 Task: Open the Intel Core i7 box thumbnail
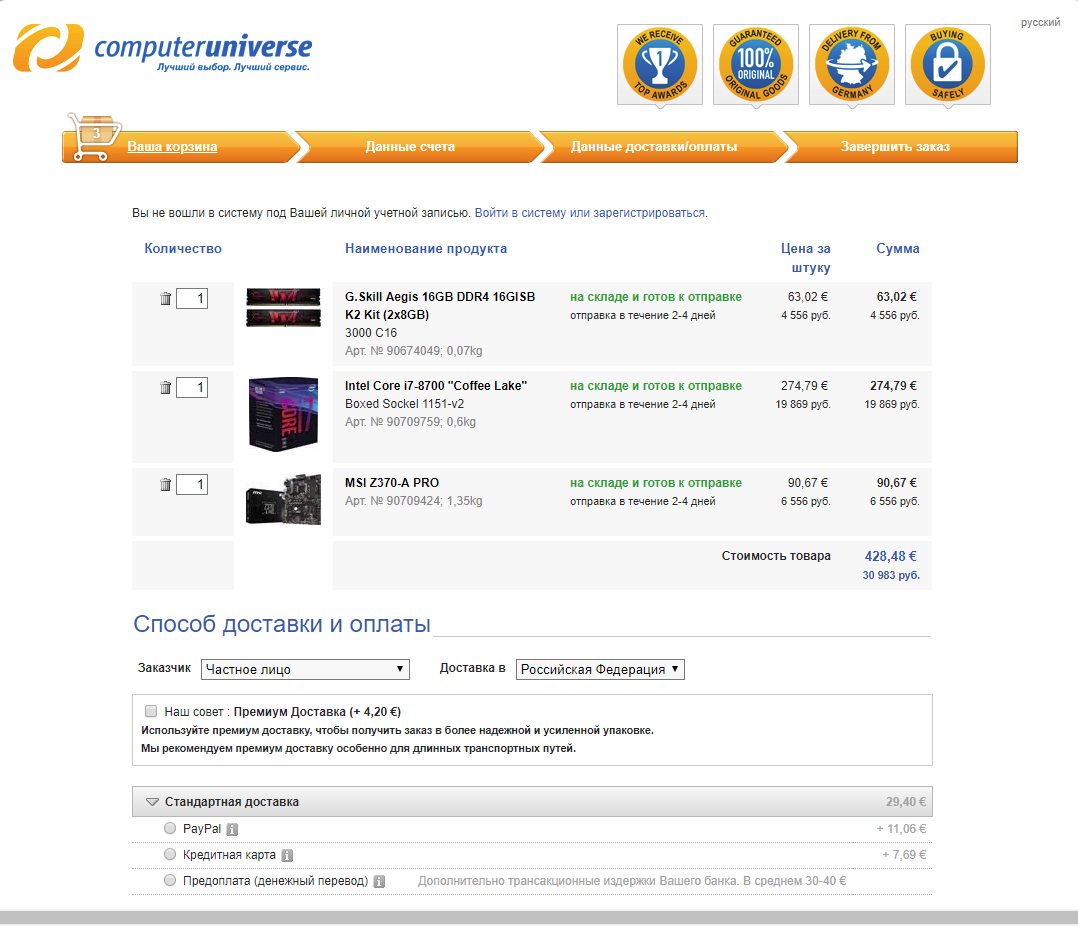[x=283, y=414]
